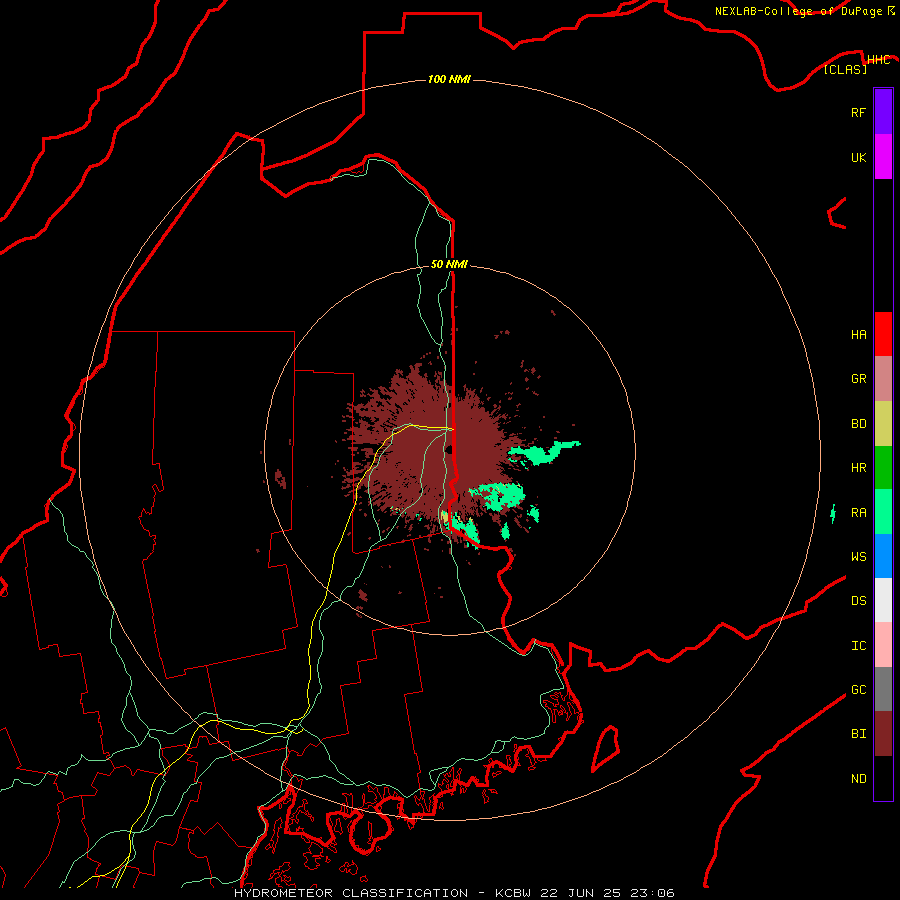This screenshot has height=900, width=900.
Task: Pick the RA light-green legend swatch
Action: pos(883,512)
